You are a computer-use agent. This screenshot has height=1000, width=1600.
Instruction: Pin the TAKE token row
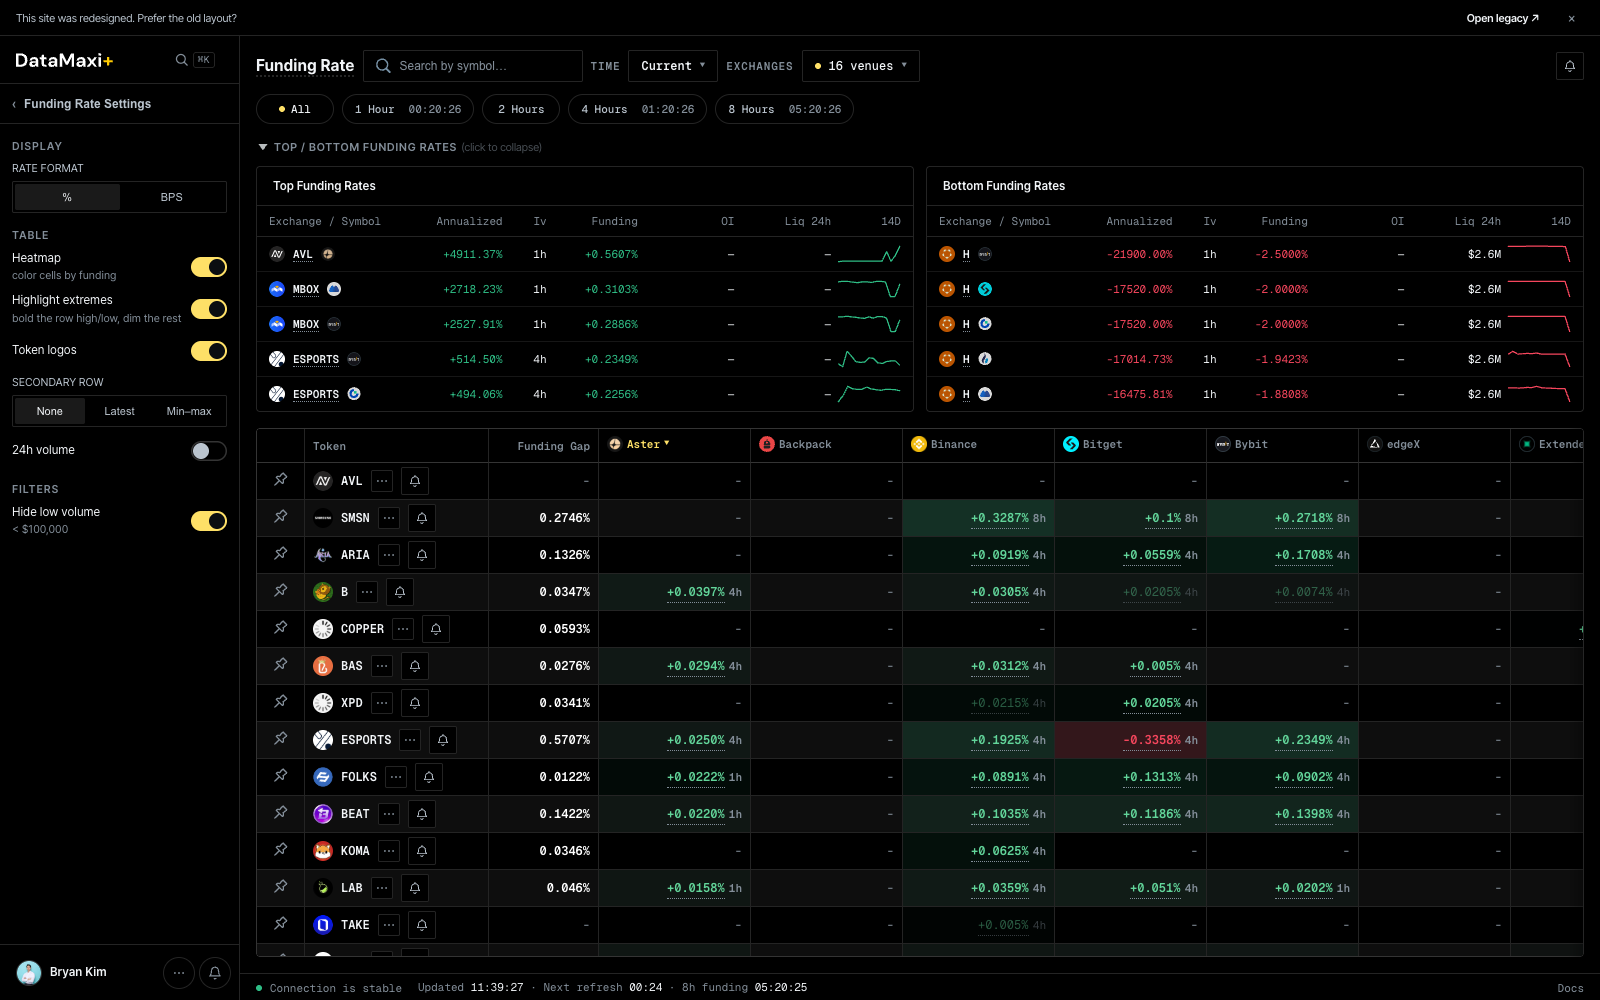[281, 924]
